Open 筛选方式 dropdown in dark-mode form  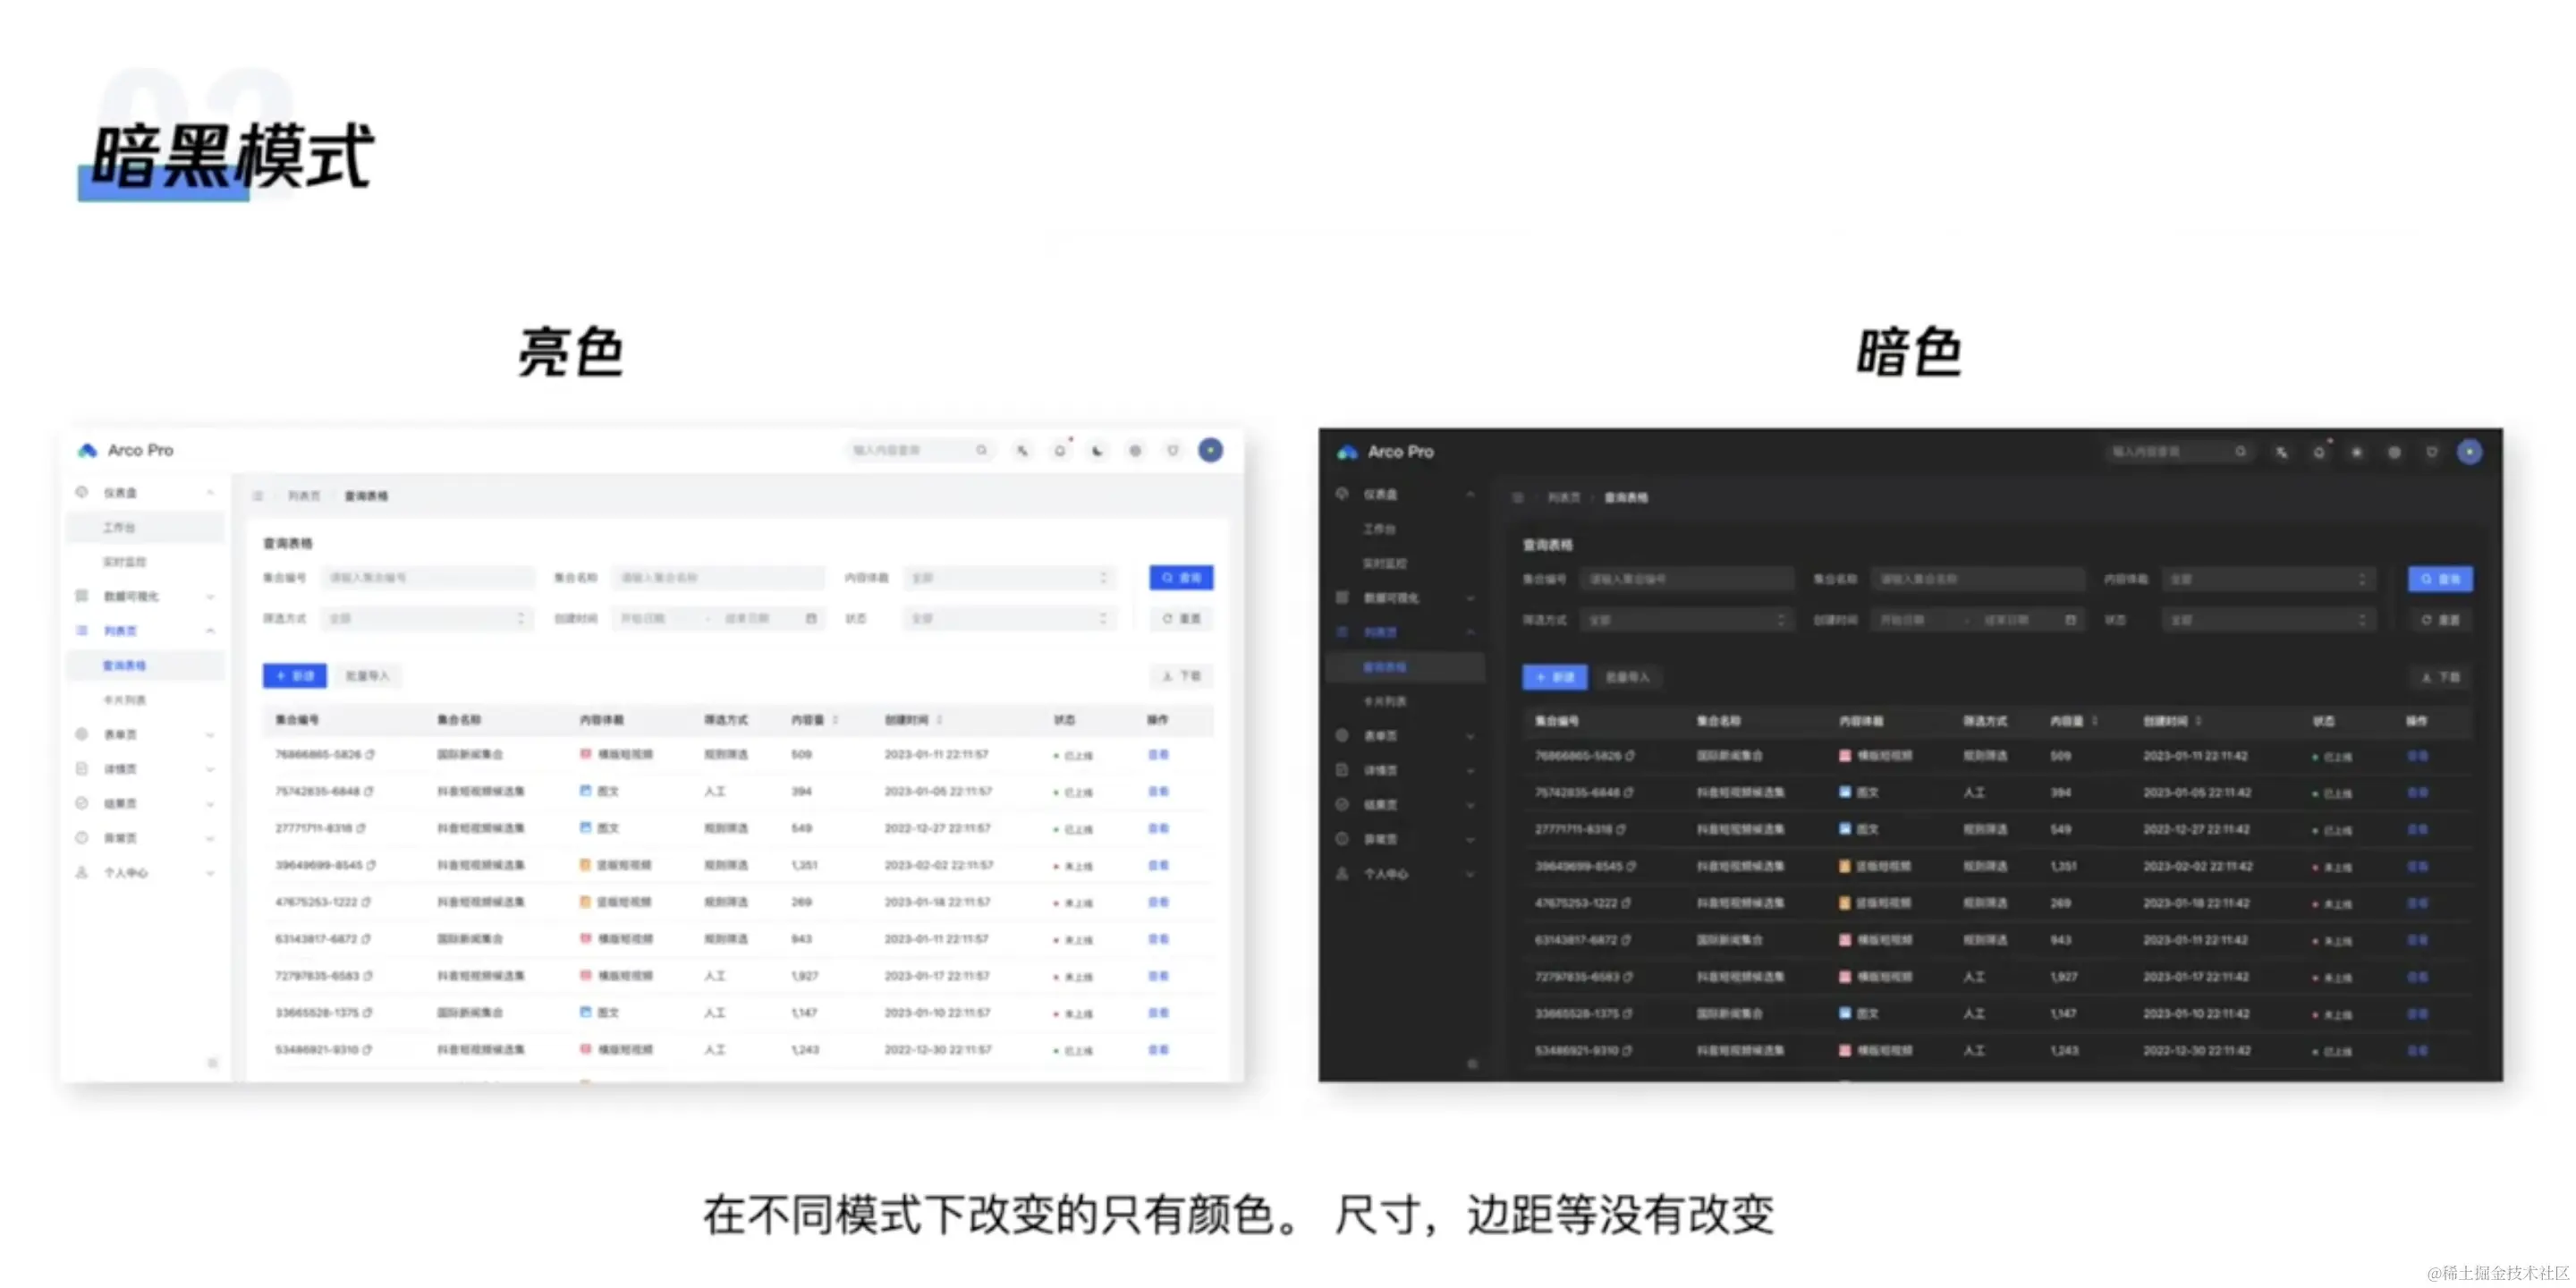pyautogui.click(x=1686, y=621)
